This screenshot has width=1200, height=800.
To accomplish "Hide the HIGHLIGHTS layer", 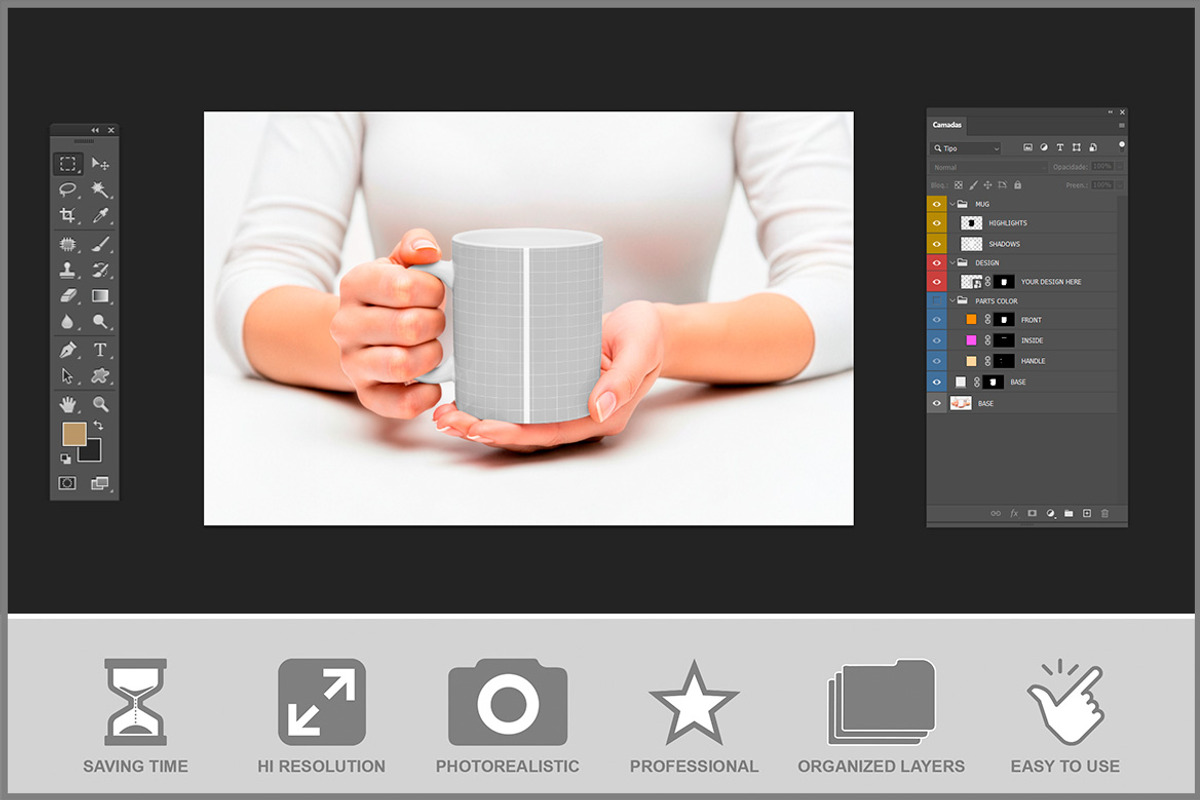I will coord(937,223).
